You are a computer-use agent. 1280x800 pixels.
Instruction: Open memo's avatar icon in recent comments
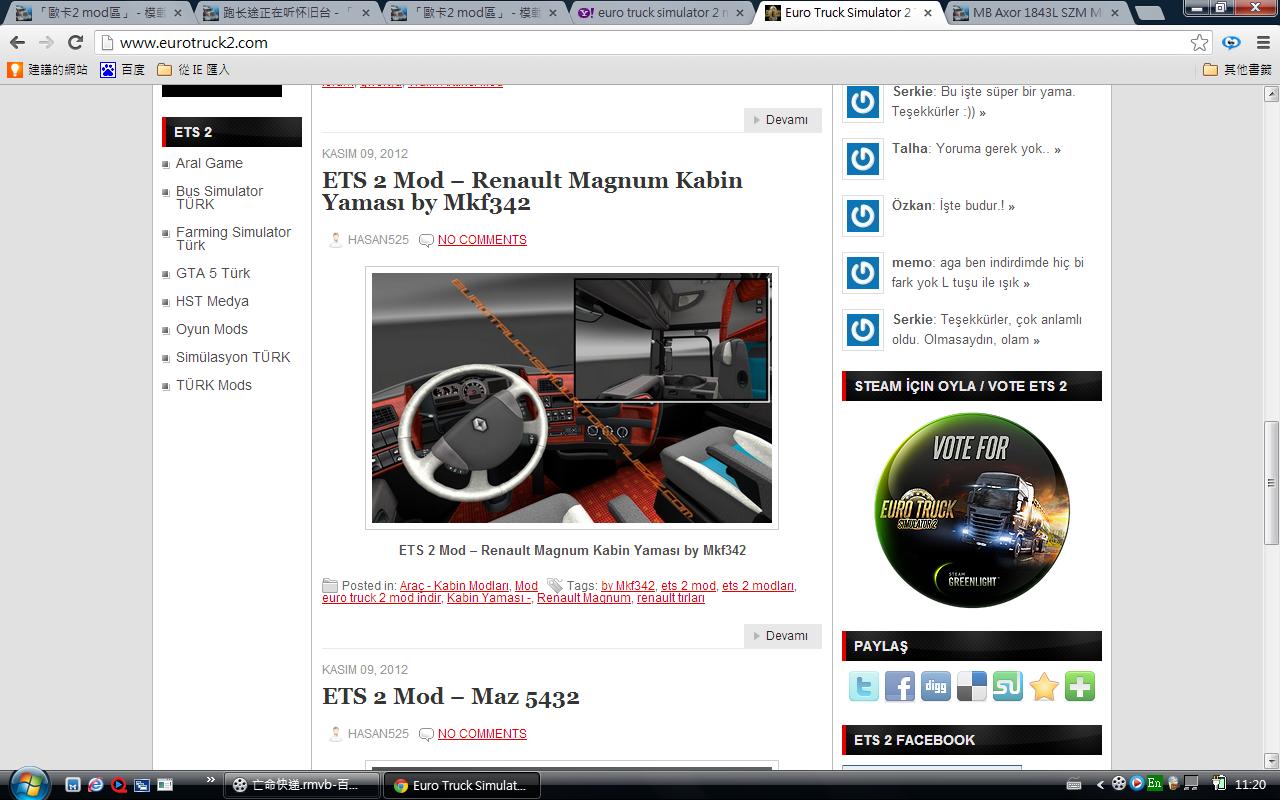point(863,272)
